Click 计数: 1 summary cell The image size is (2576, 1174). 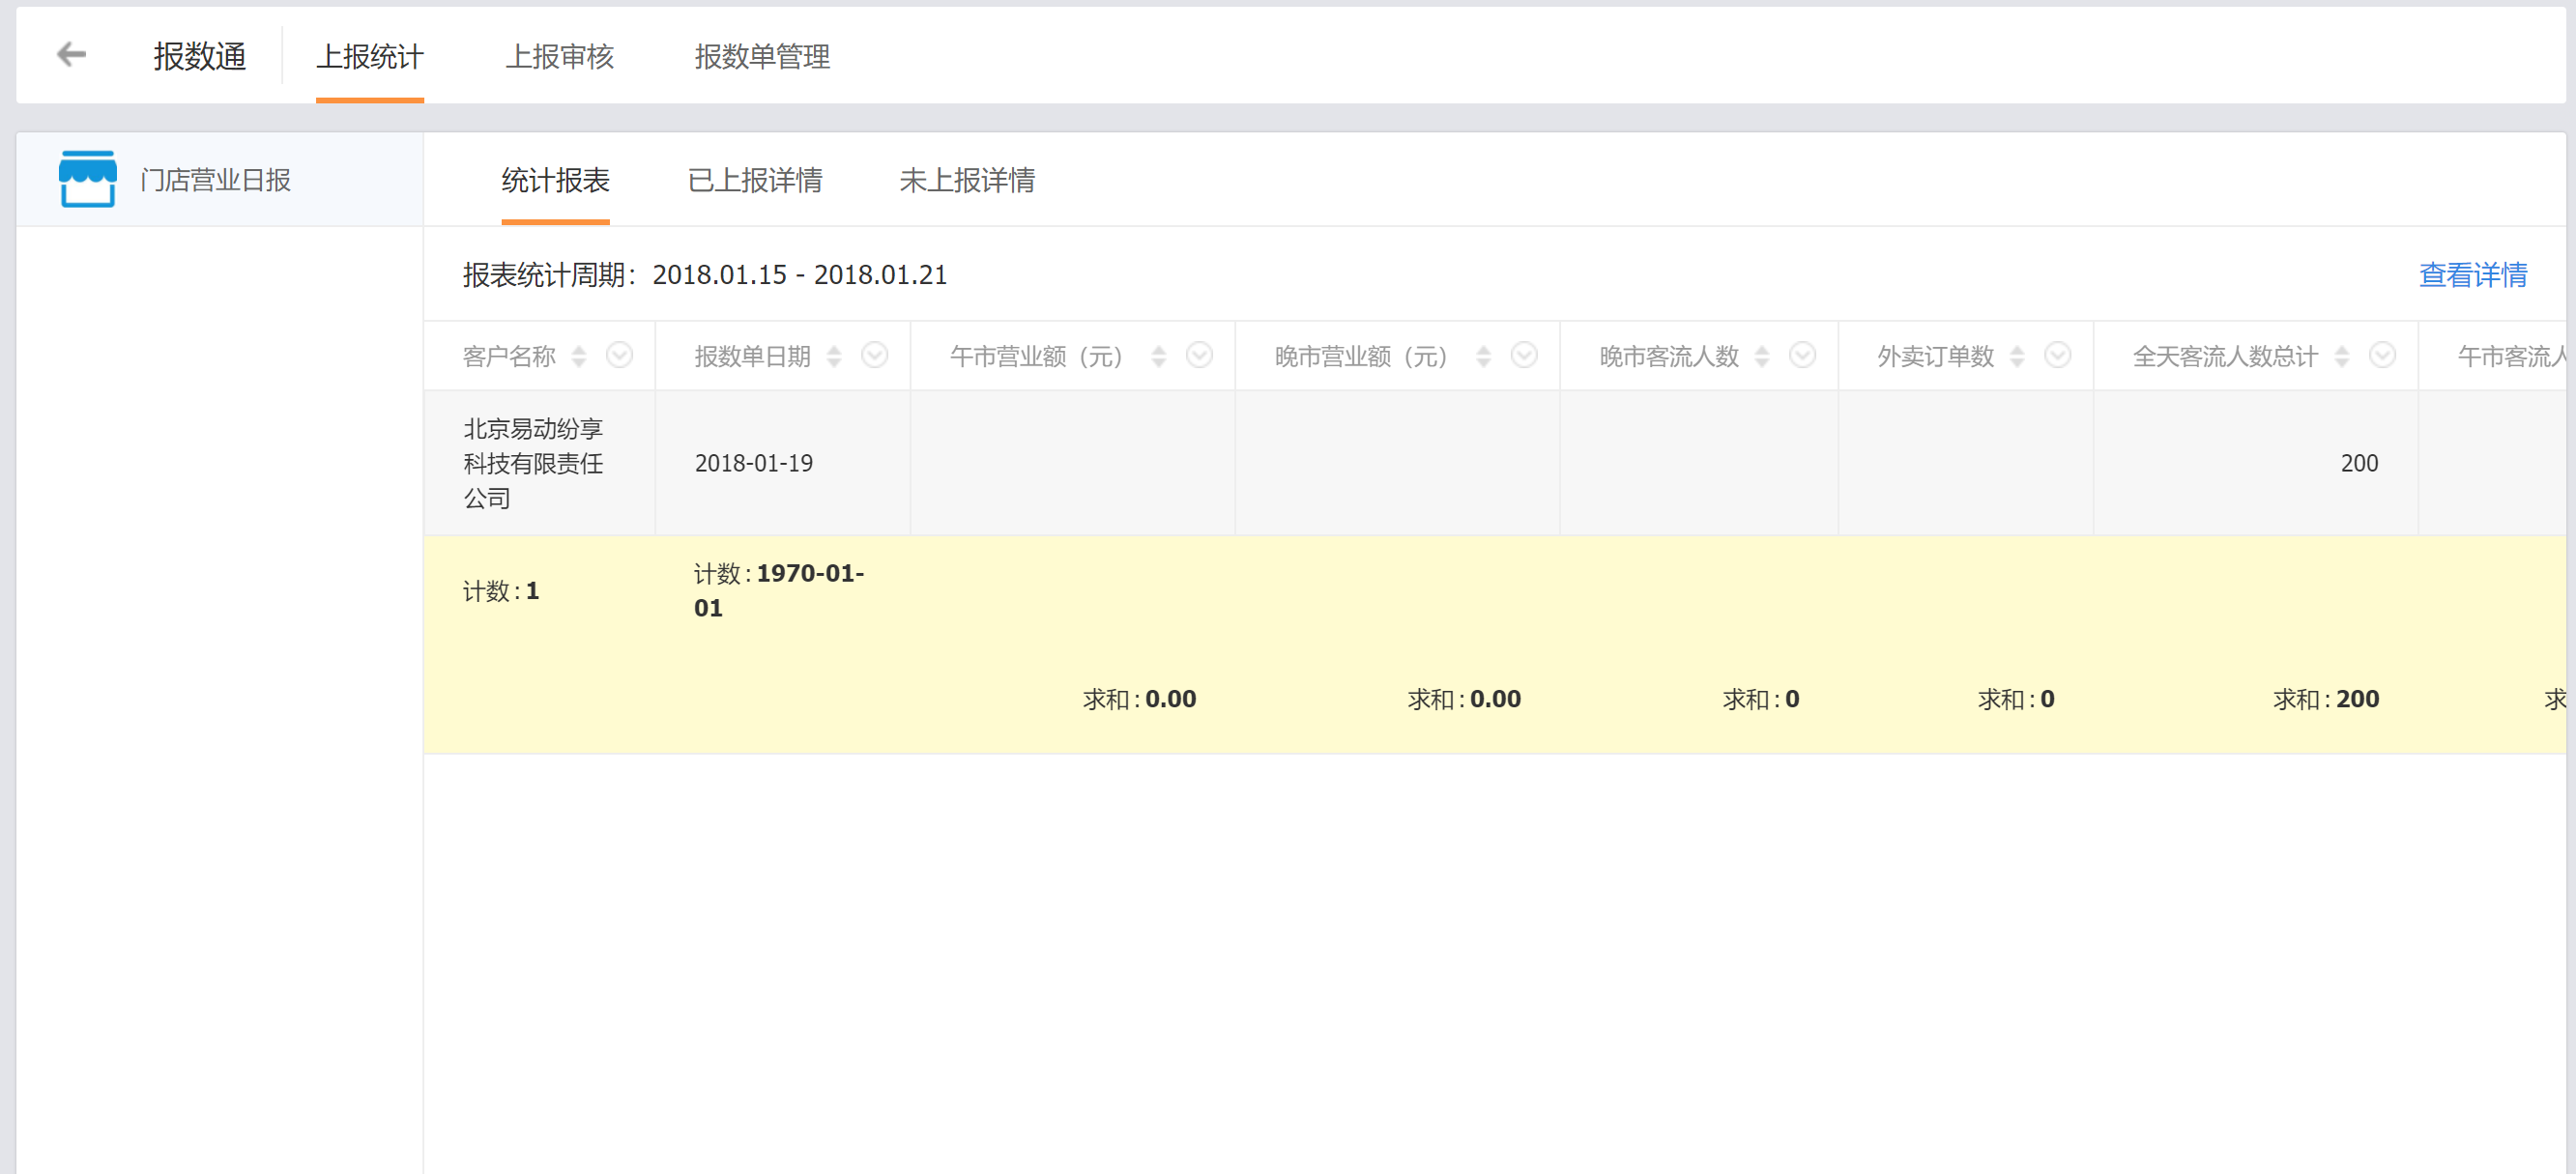coord(501,591)
